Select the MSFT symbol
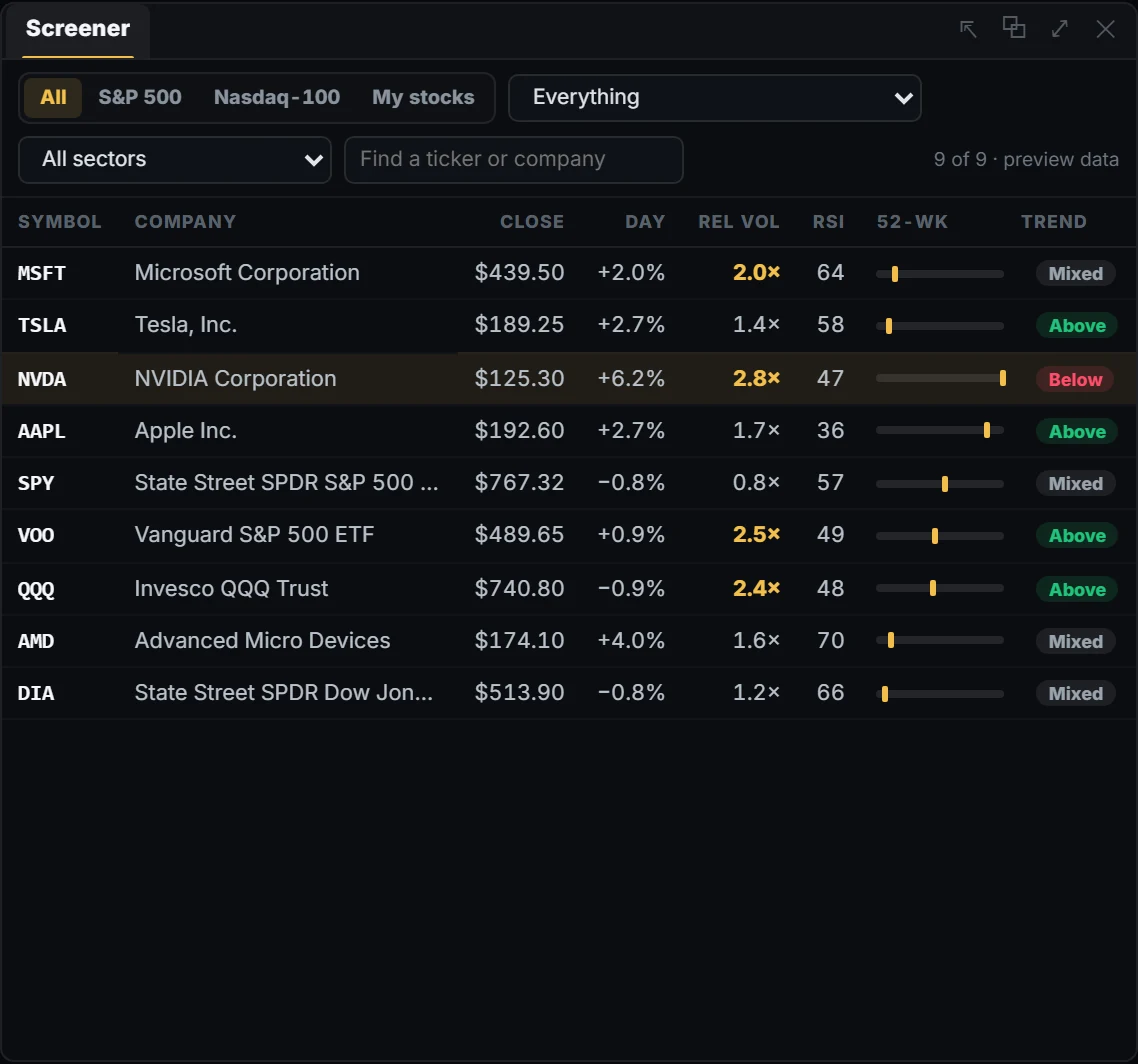 pos(41,274)
